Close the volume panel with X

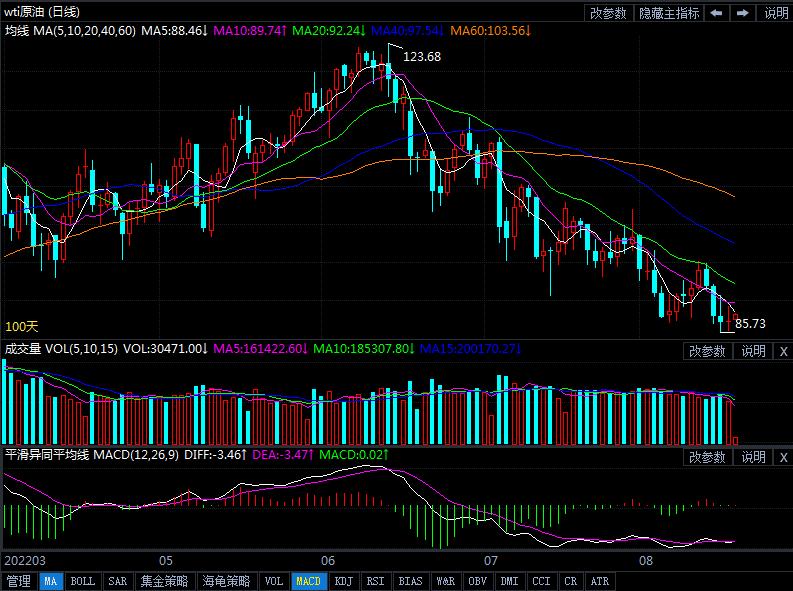point(783,351)
